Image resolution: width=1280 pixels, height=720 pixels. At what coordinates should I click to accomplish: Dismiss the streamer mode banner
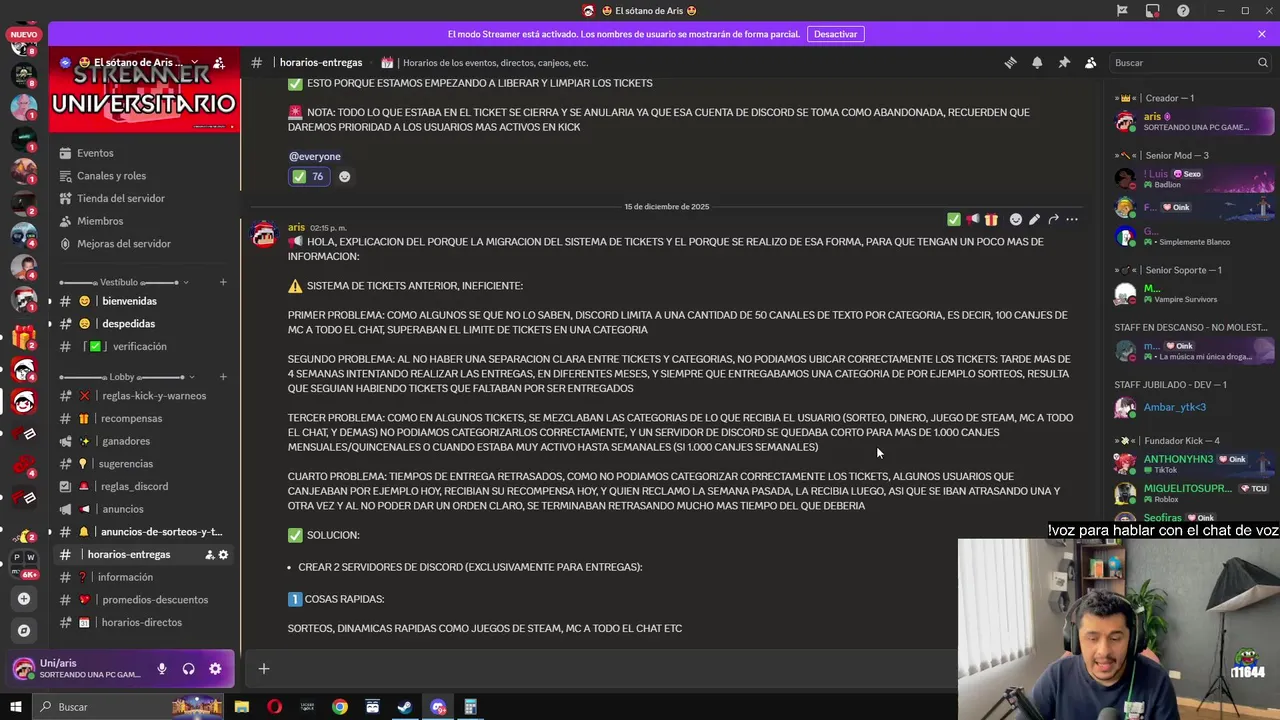(1262, 34)
